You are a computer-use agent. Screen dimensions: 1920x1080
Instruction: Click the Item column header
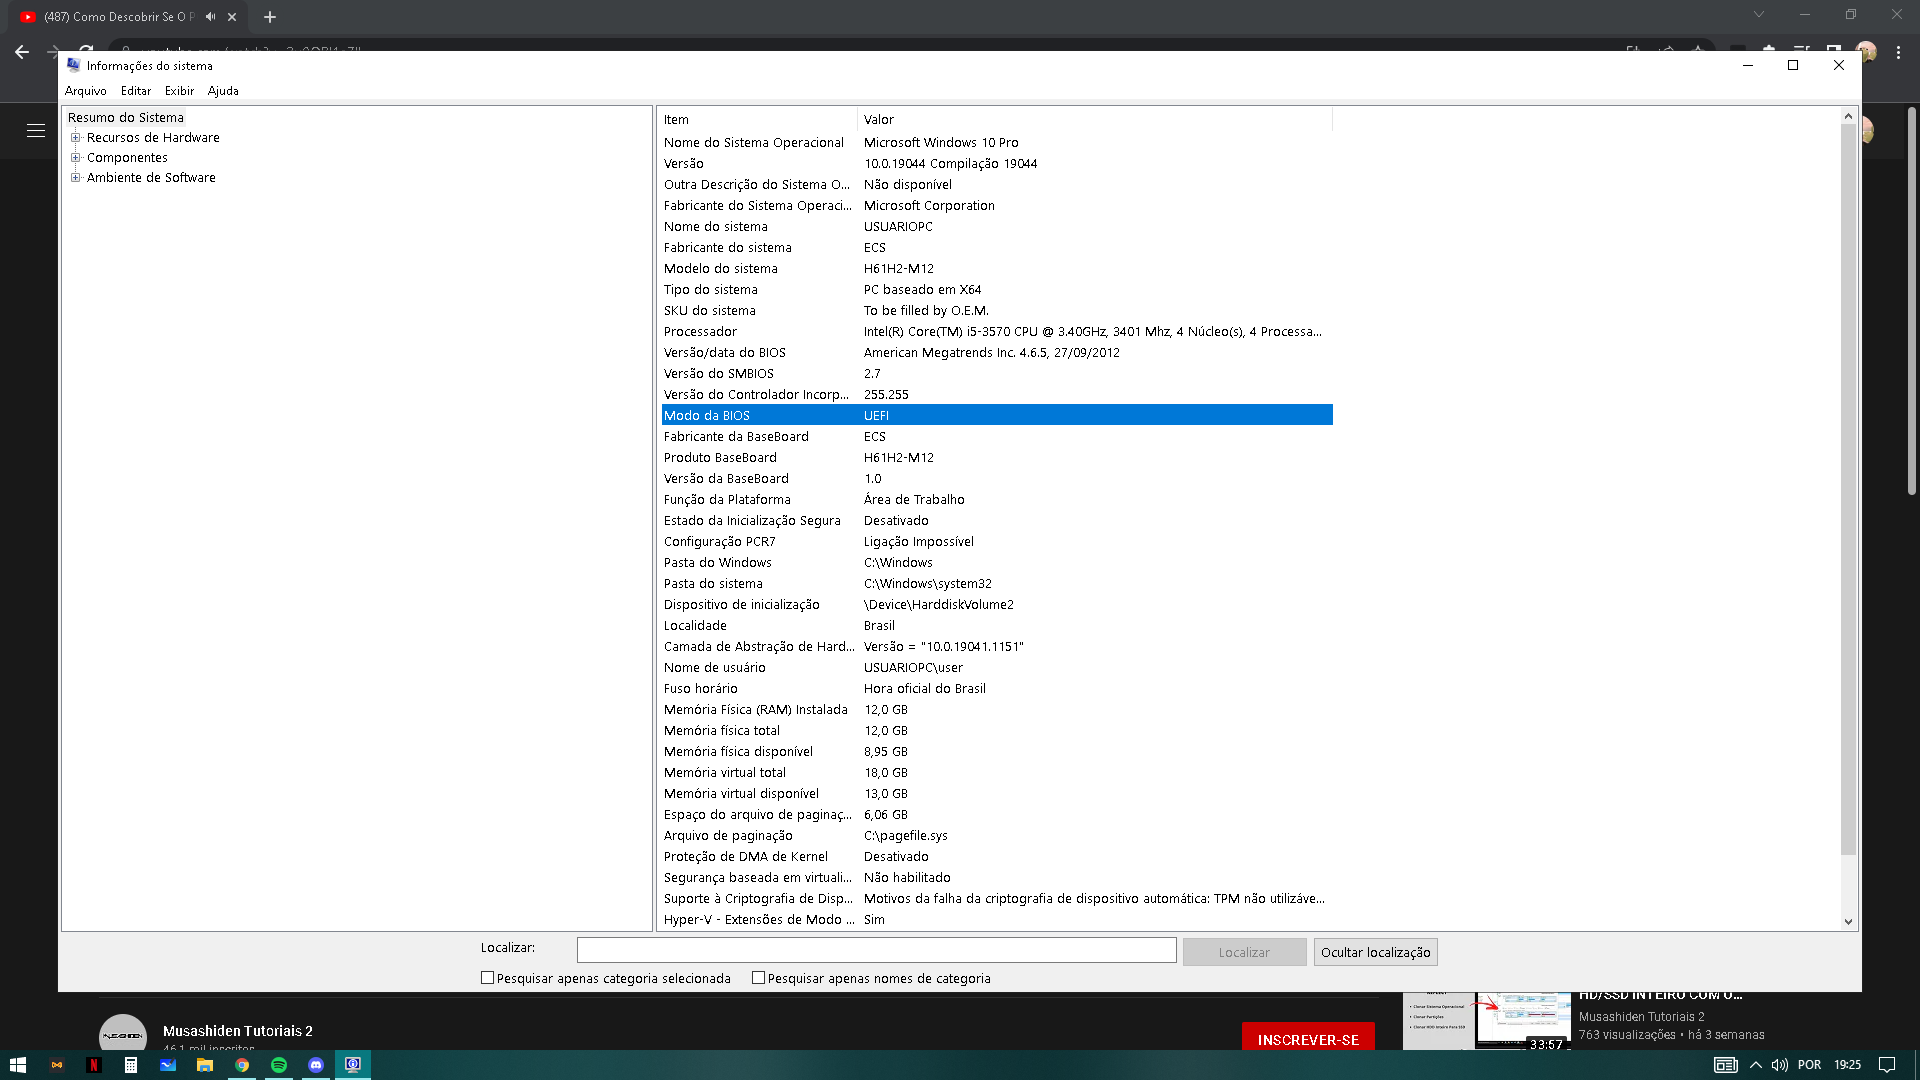[x=758, y=120]
